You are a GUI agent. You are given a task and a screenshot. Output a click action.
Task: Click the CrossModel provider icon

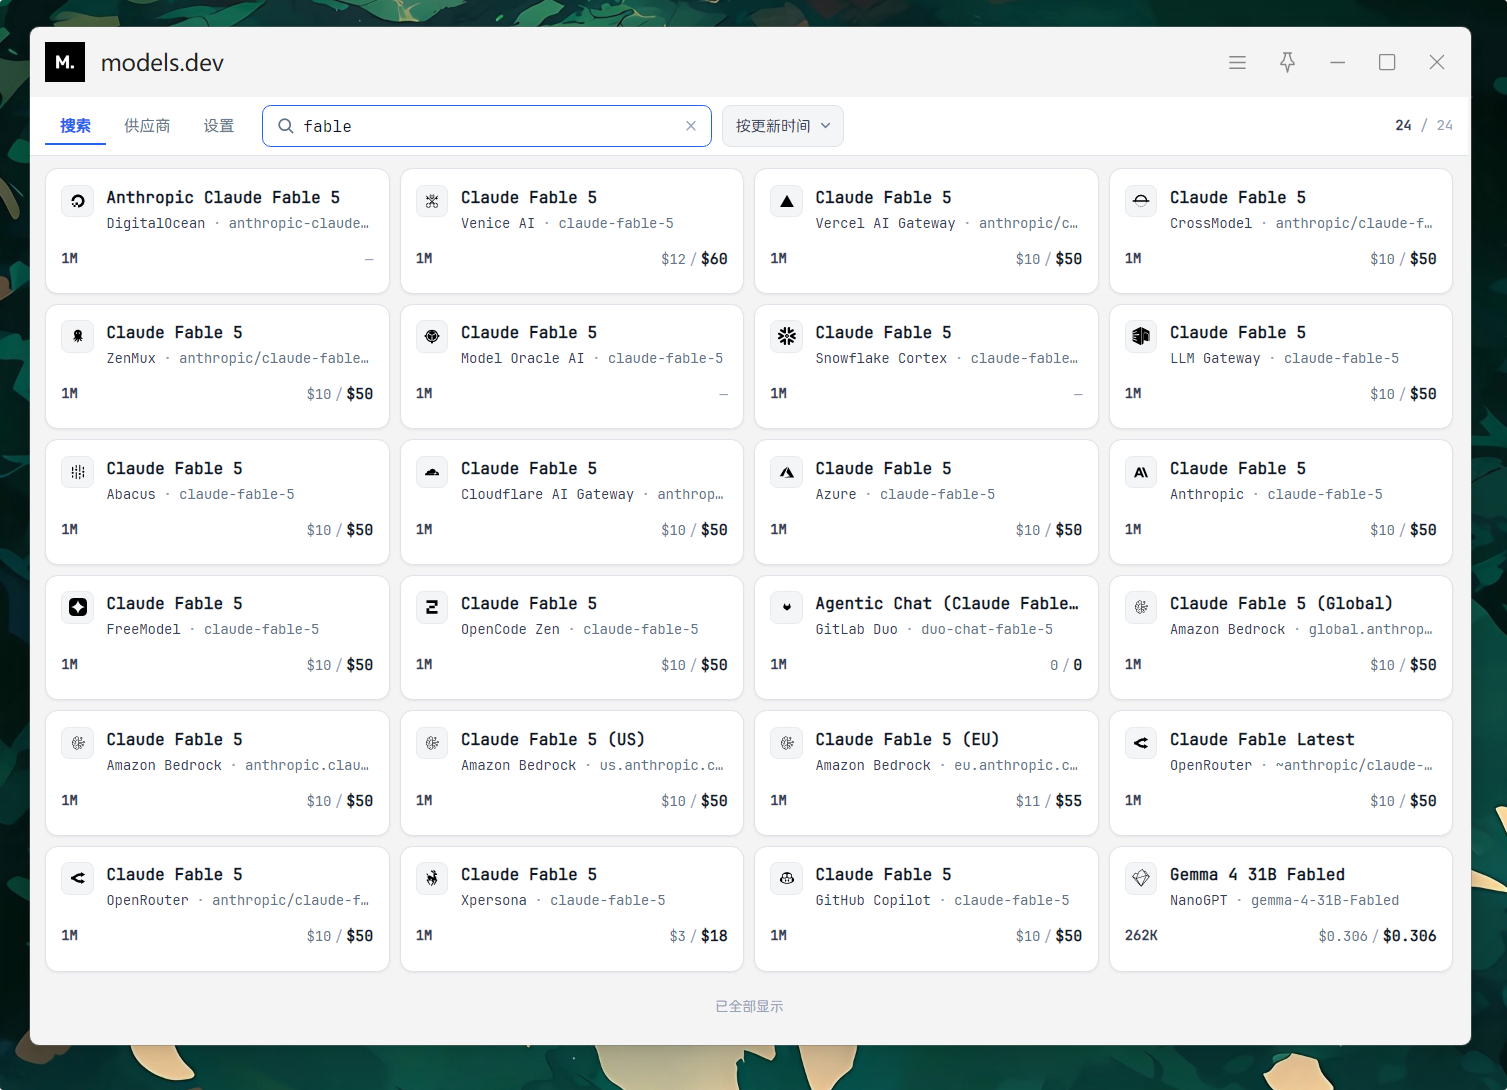click(x=1141, y=201)
